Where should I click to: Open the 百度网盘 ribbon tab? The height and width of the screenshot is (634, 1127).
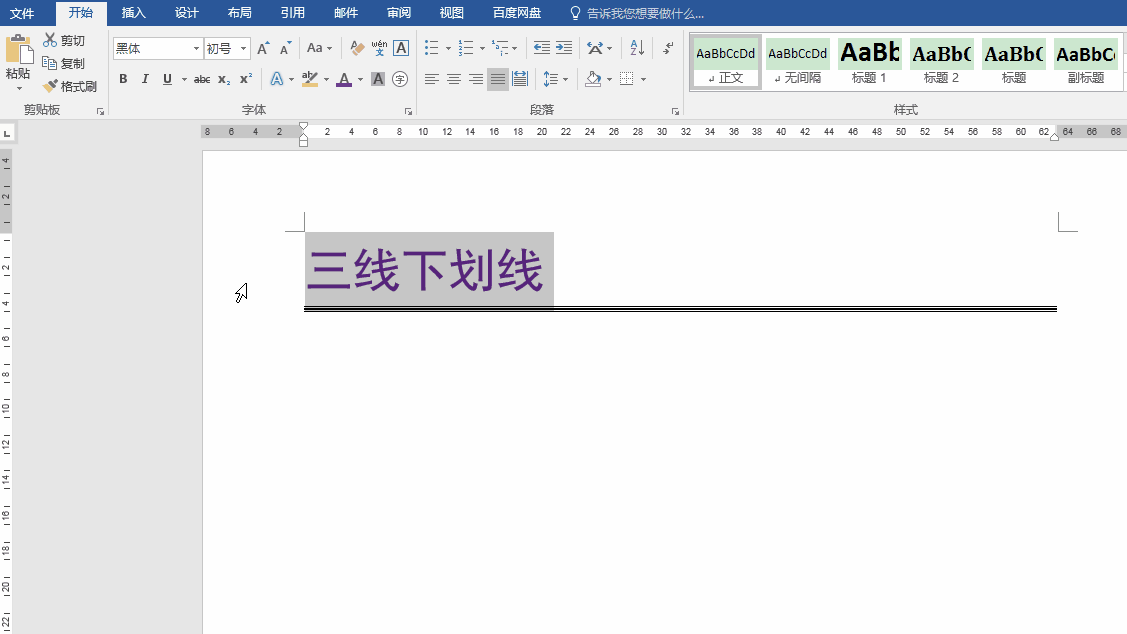(516, 13)
